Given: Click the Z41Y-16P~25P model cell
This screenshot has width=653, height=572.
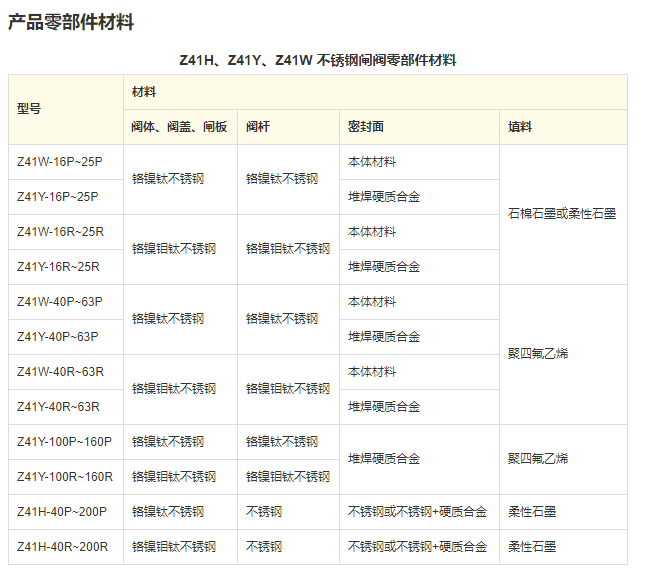Looking at the screenshot, I should pyautogui.click(x=58, y=197).
